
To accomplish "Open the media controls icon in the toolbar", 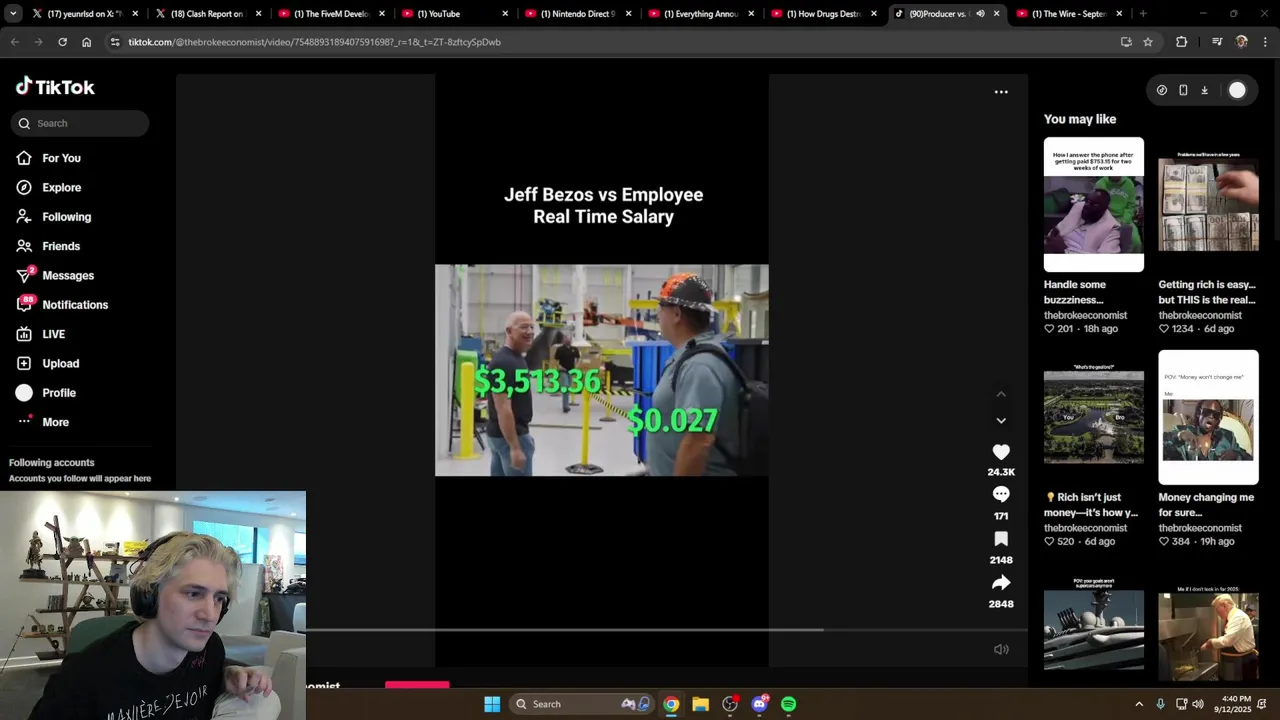I will (x=1216, y=42).
